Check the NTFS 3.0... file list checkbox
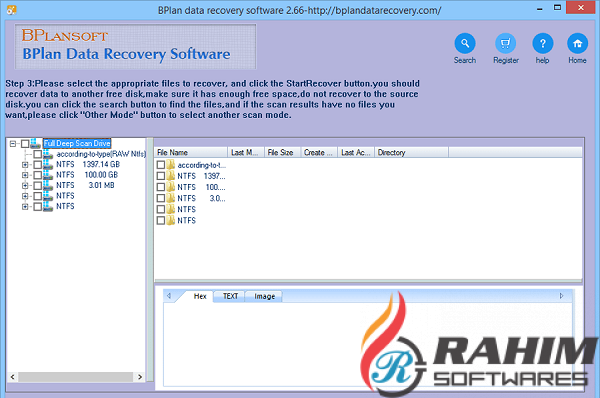 (x=161, y=198)
